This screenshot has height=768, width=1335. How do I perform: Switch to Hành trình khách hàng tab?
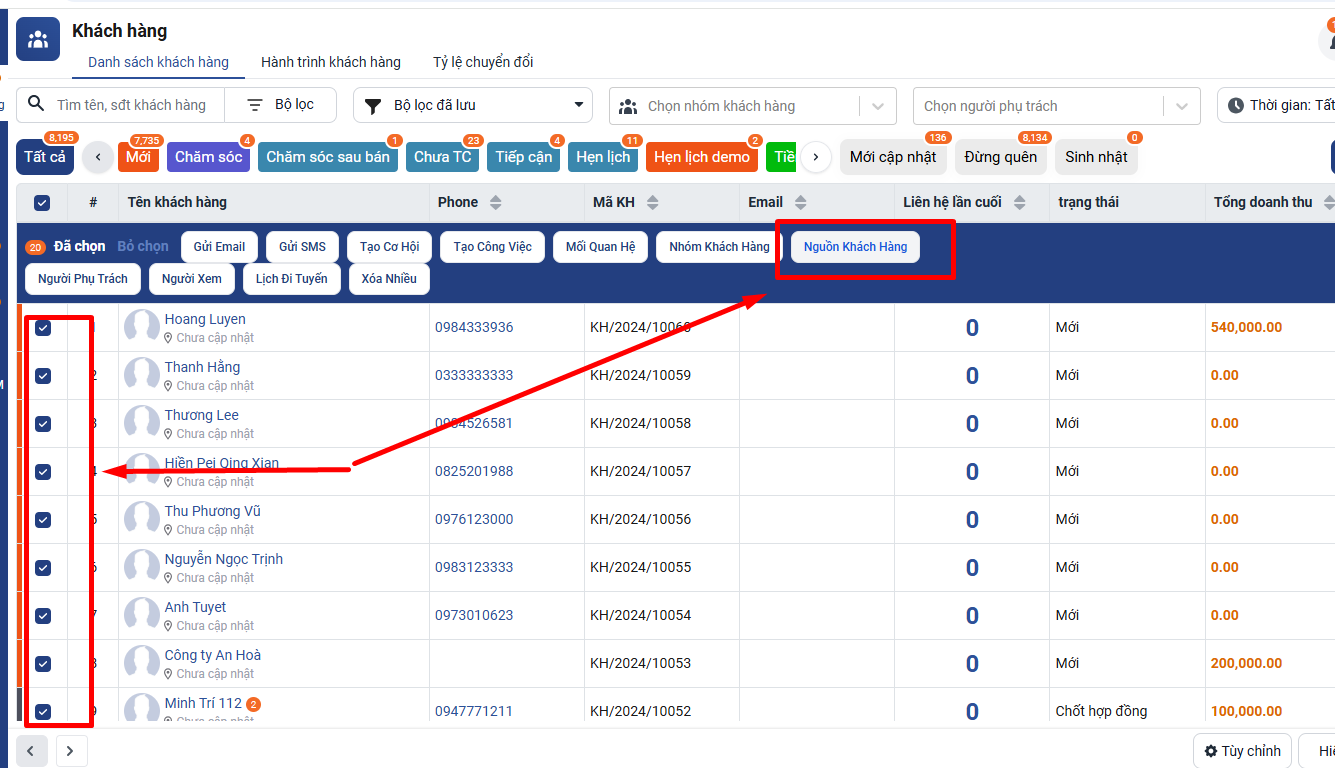coord(330,62)
